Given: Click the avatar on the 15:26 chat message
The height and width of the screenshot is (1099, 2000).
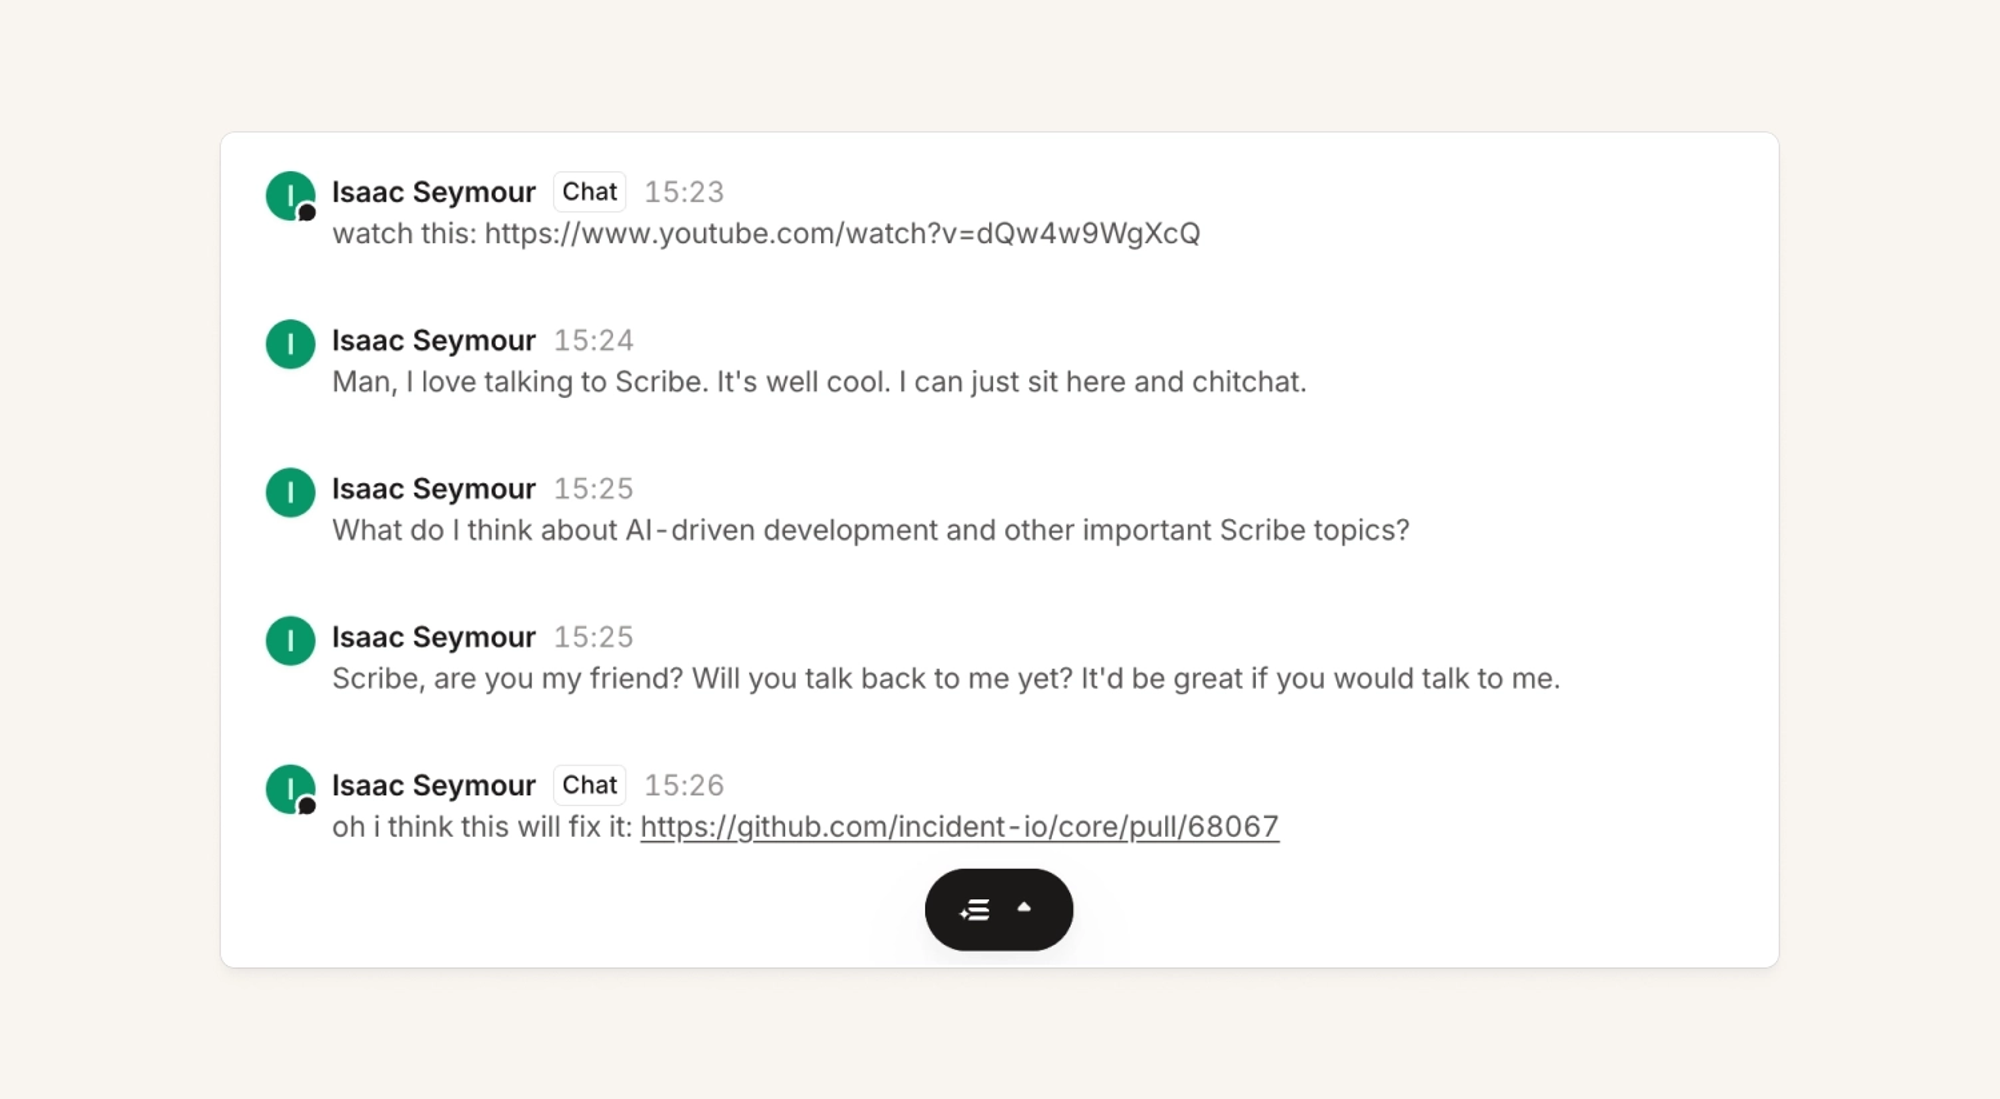Looking at the screenshot, I should [291, 789].
